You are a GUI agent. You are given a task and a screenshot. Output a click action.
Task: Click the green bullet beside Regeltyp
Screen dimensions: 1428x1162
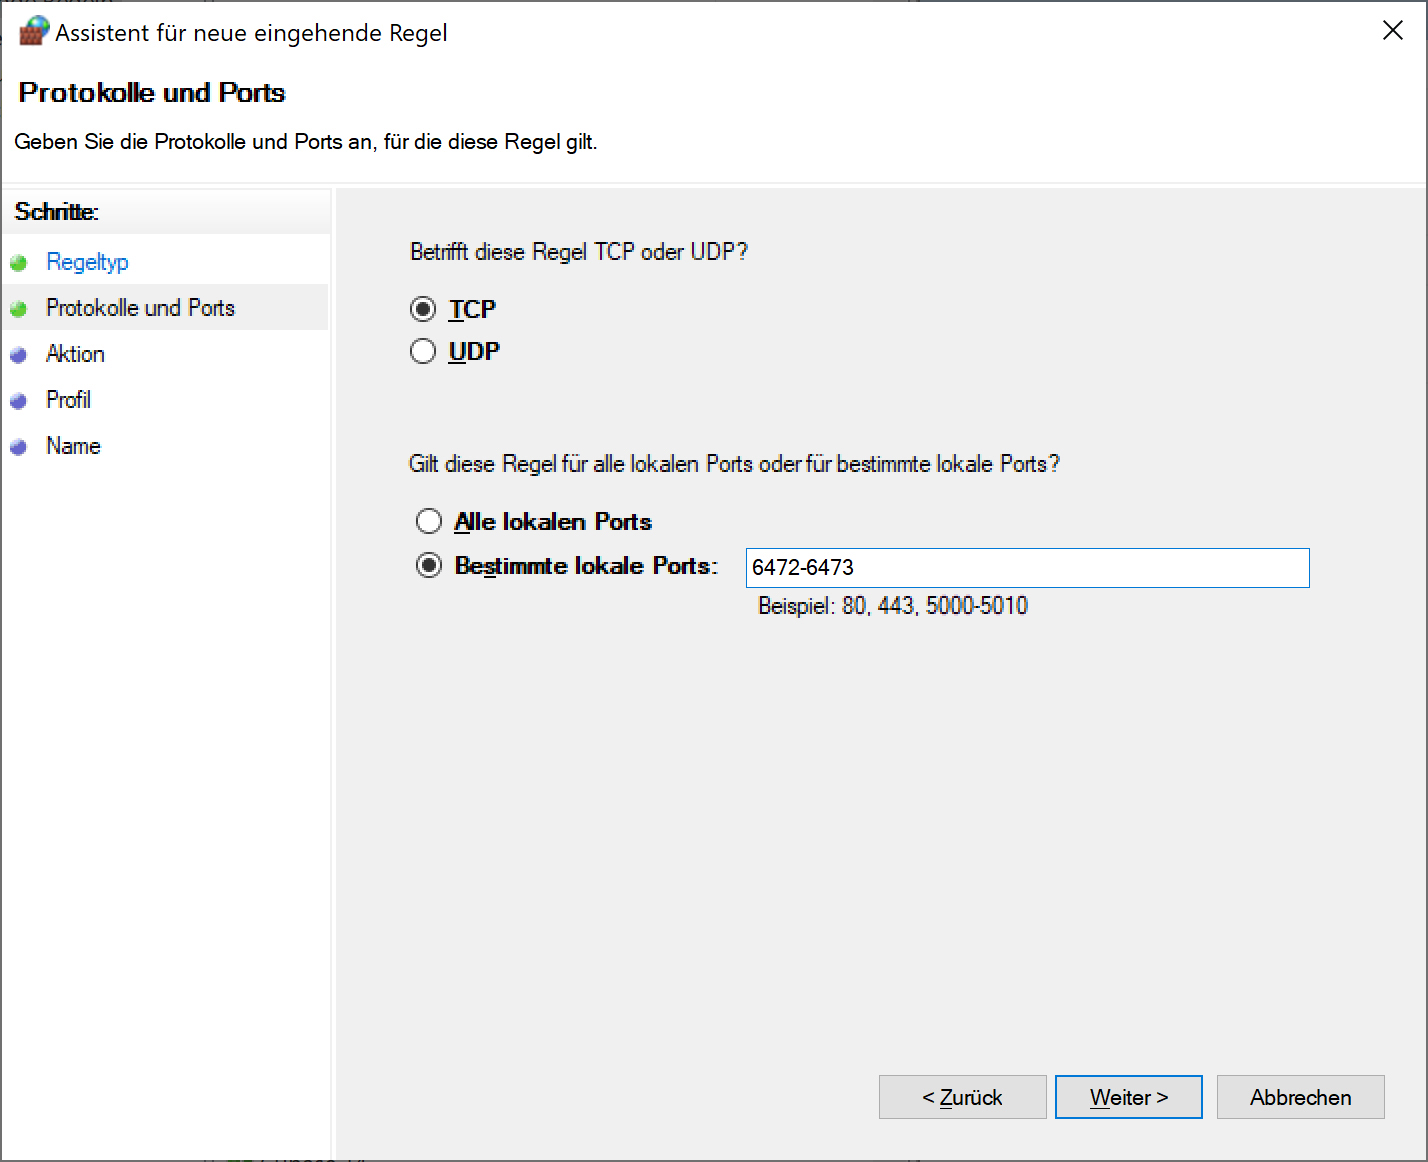click(18, 263)
